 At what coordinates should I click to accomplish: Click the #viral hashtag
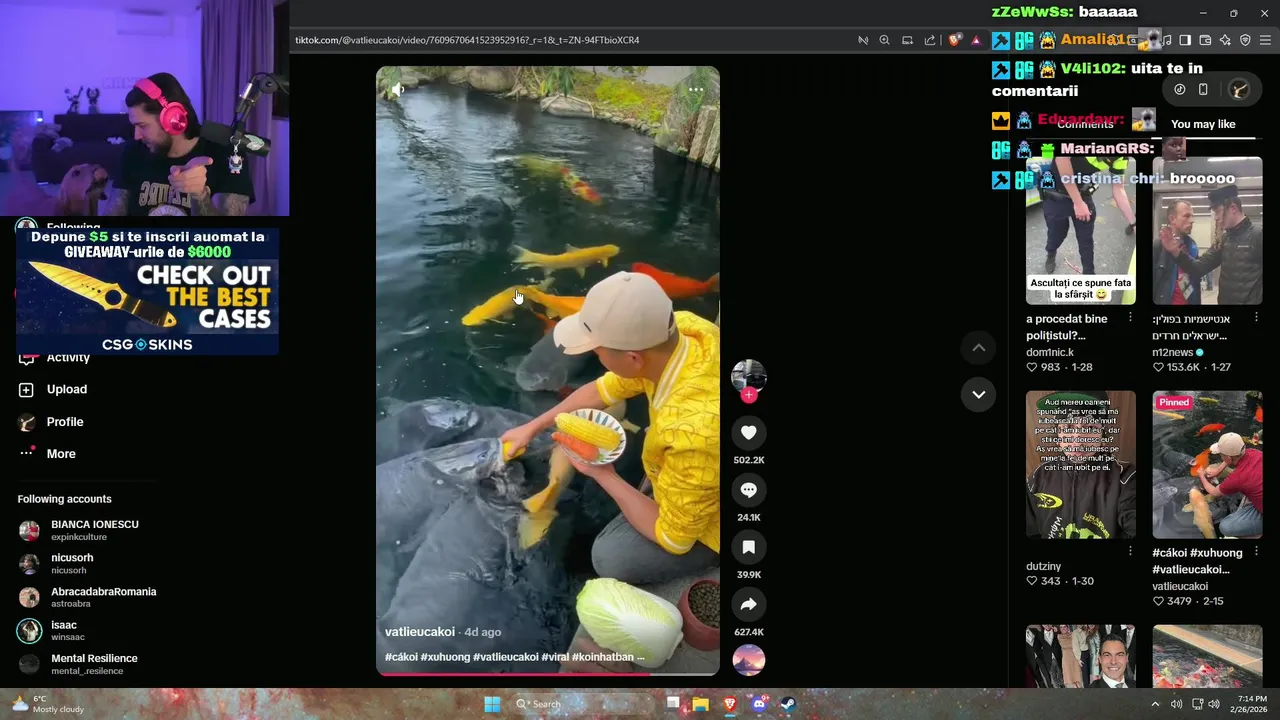click(555, 657)
